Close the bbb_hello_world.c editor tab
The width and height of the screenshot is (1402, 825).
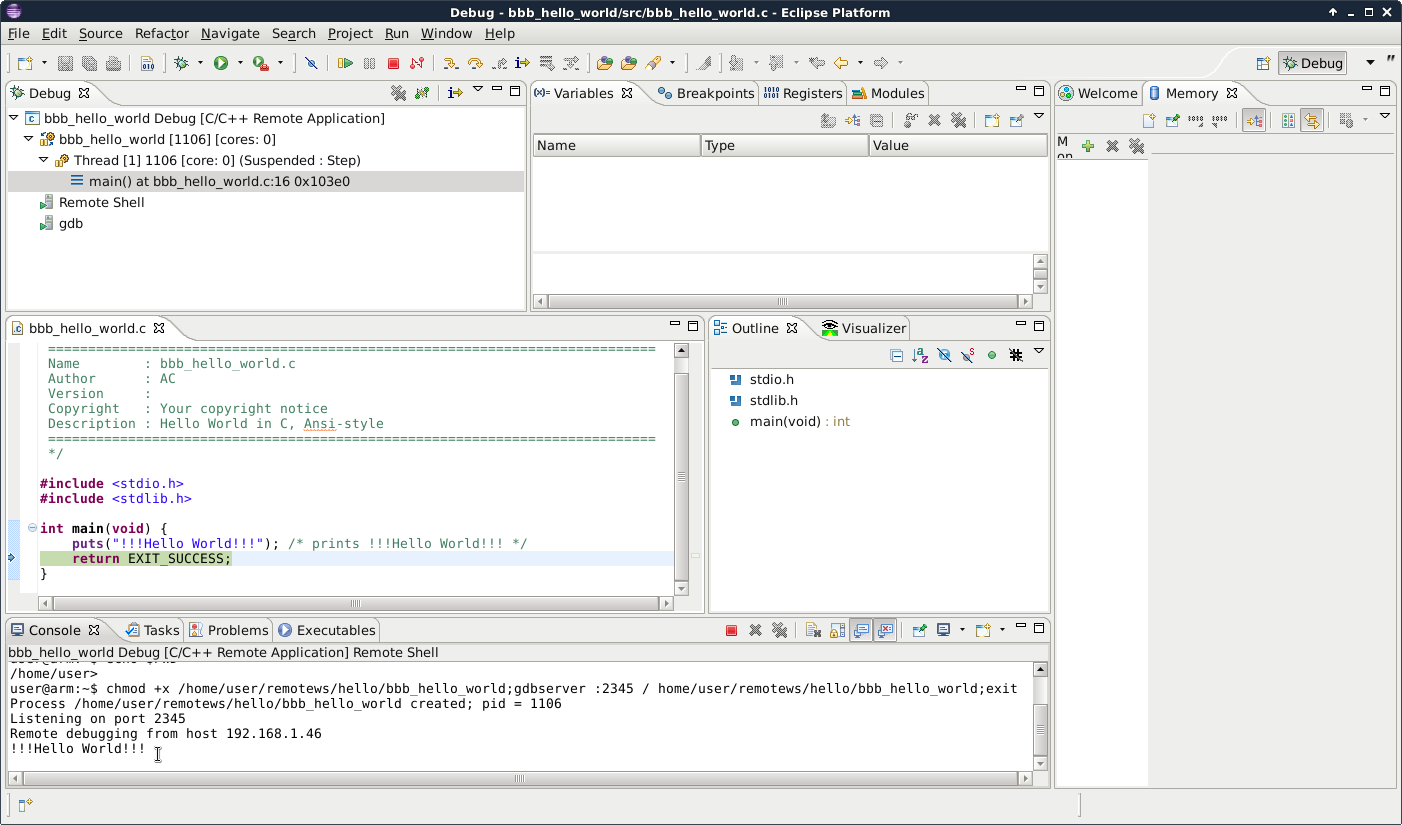tap(158, 328)
